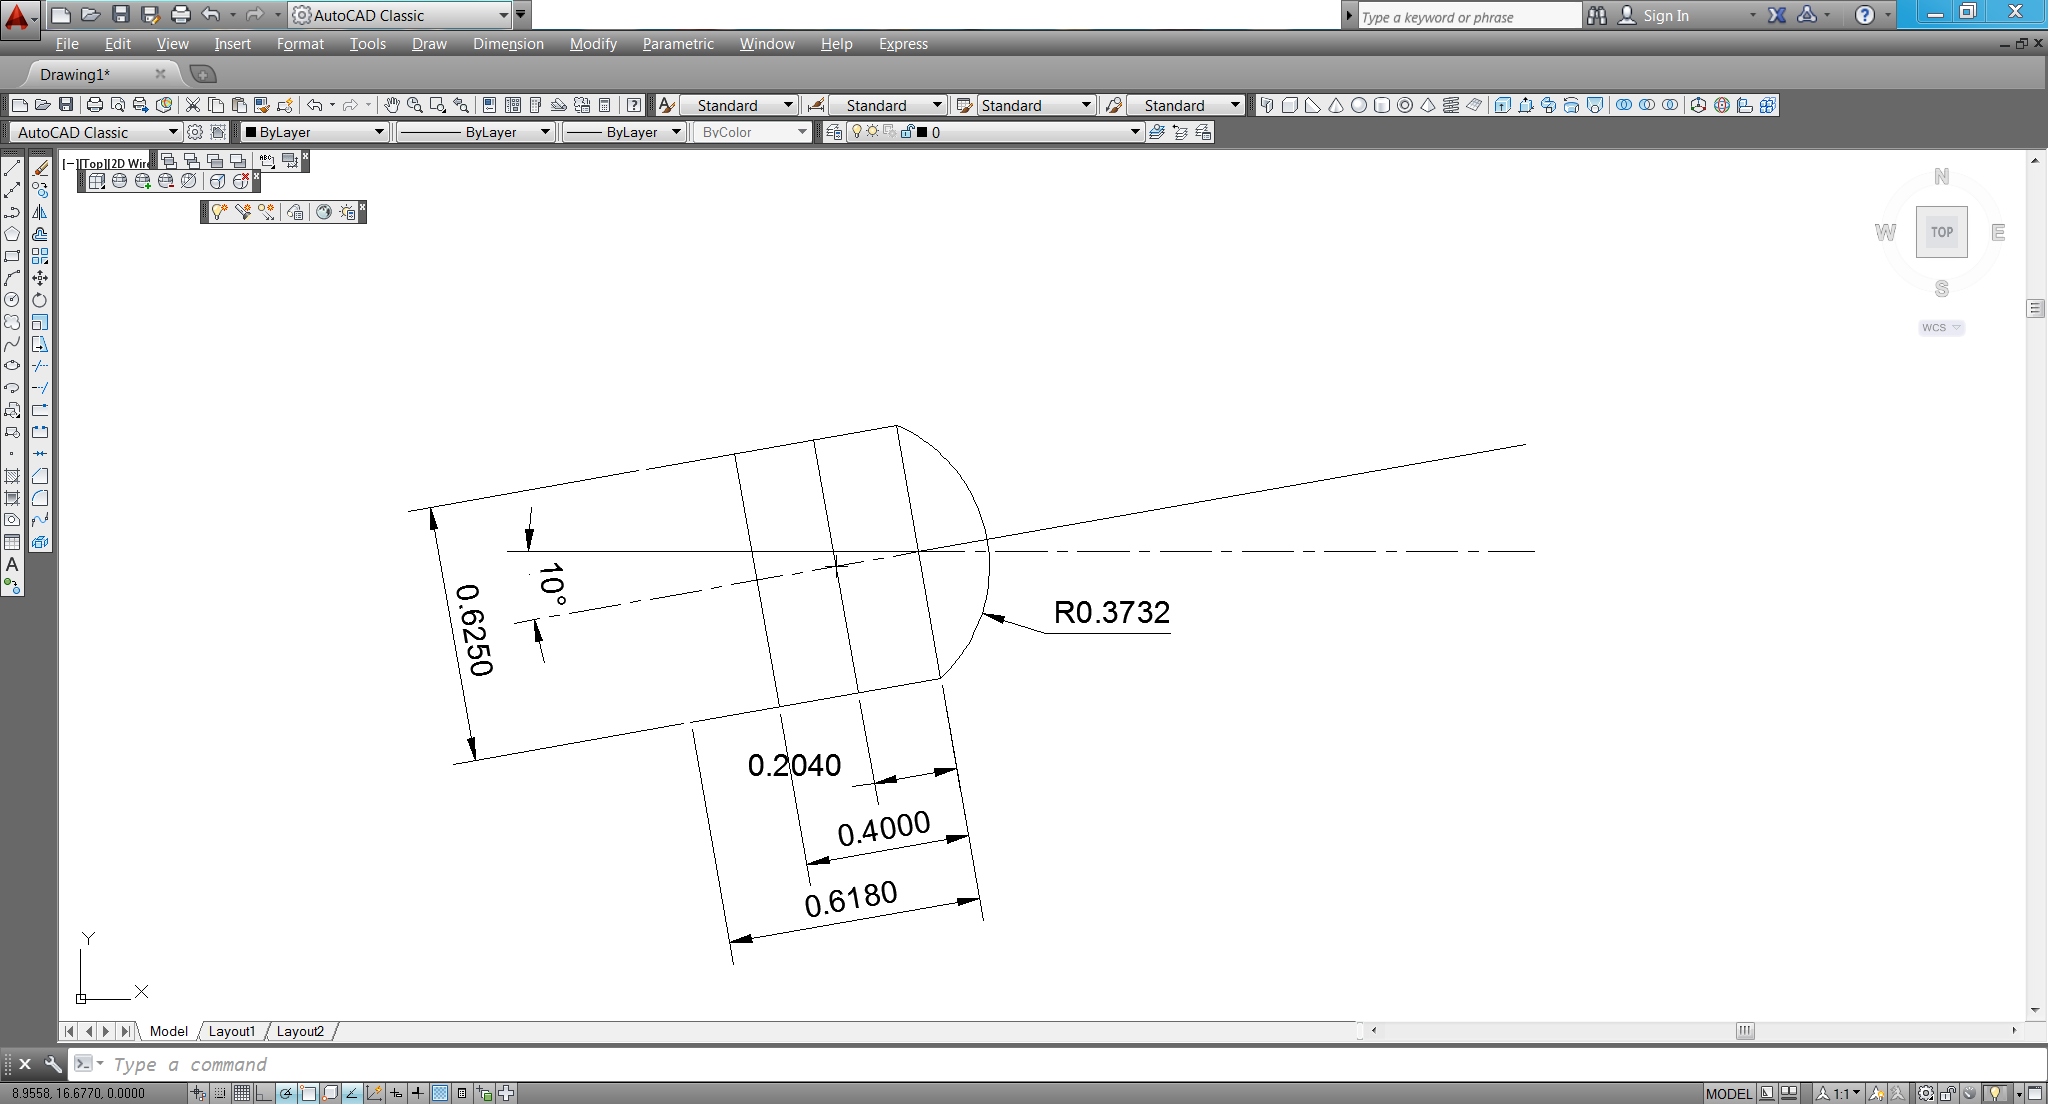Open the ByLayer color control dropdown
The image size is (2048, 1104).
pyautogui.click(x=315, y=132)
